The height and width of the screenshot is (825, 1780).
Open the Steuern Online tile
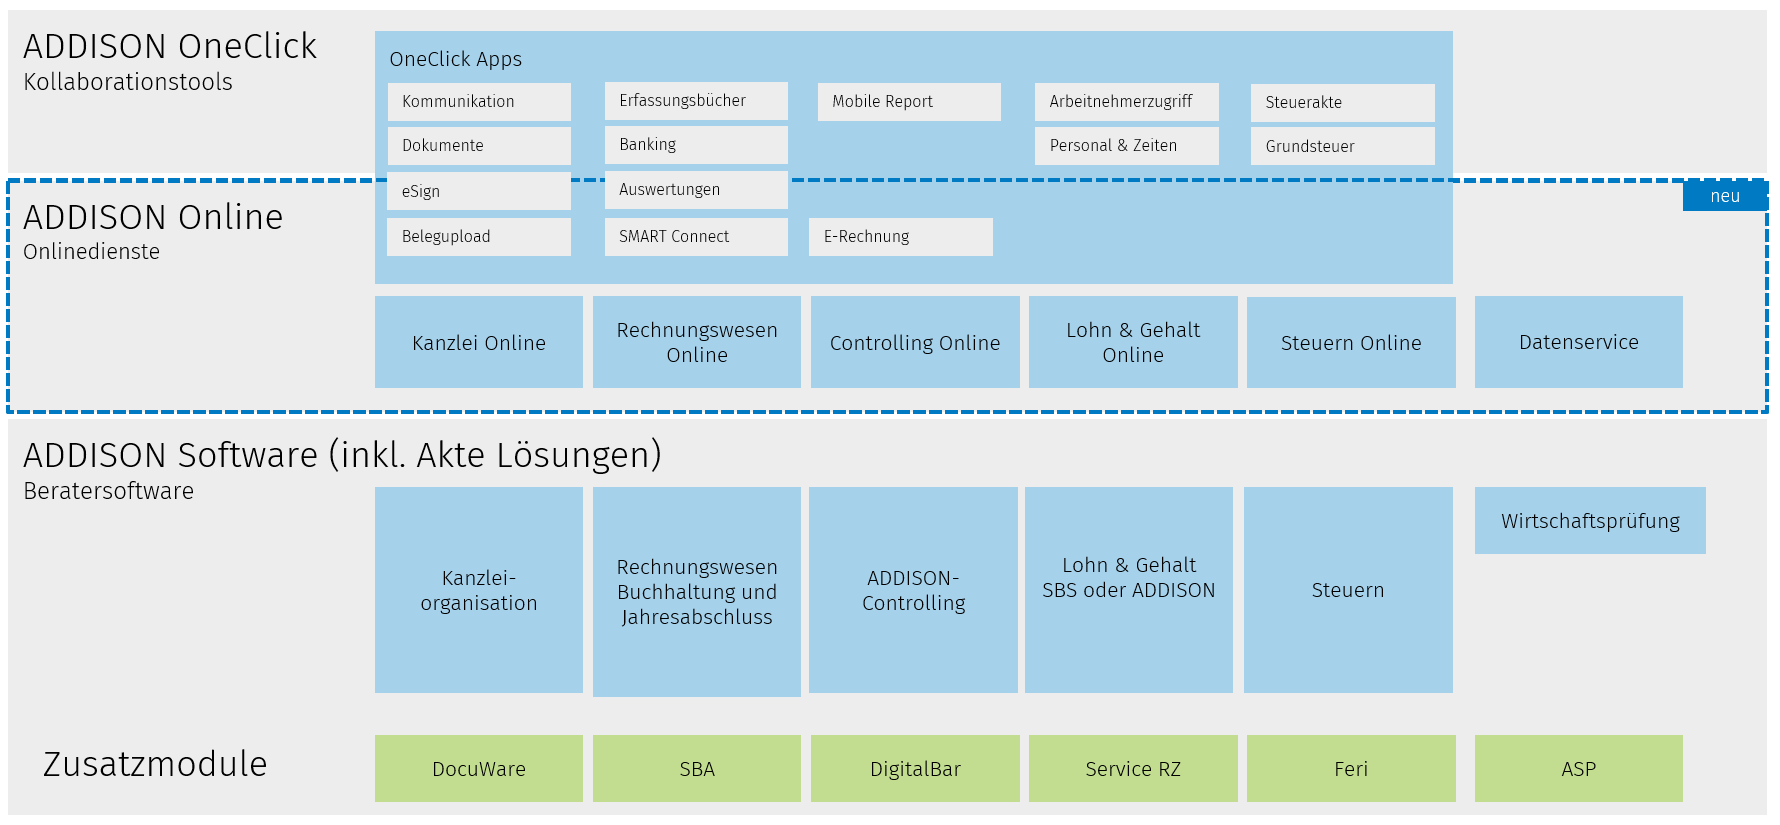click(x=1351, y=342)
